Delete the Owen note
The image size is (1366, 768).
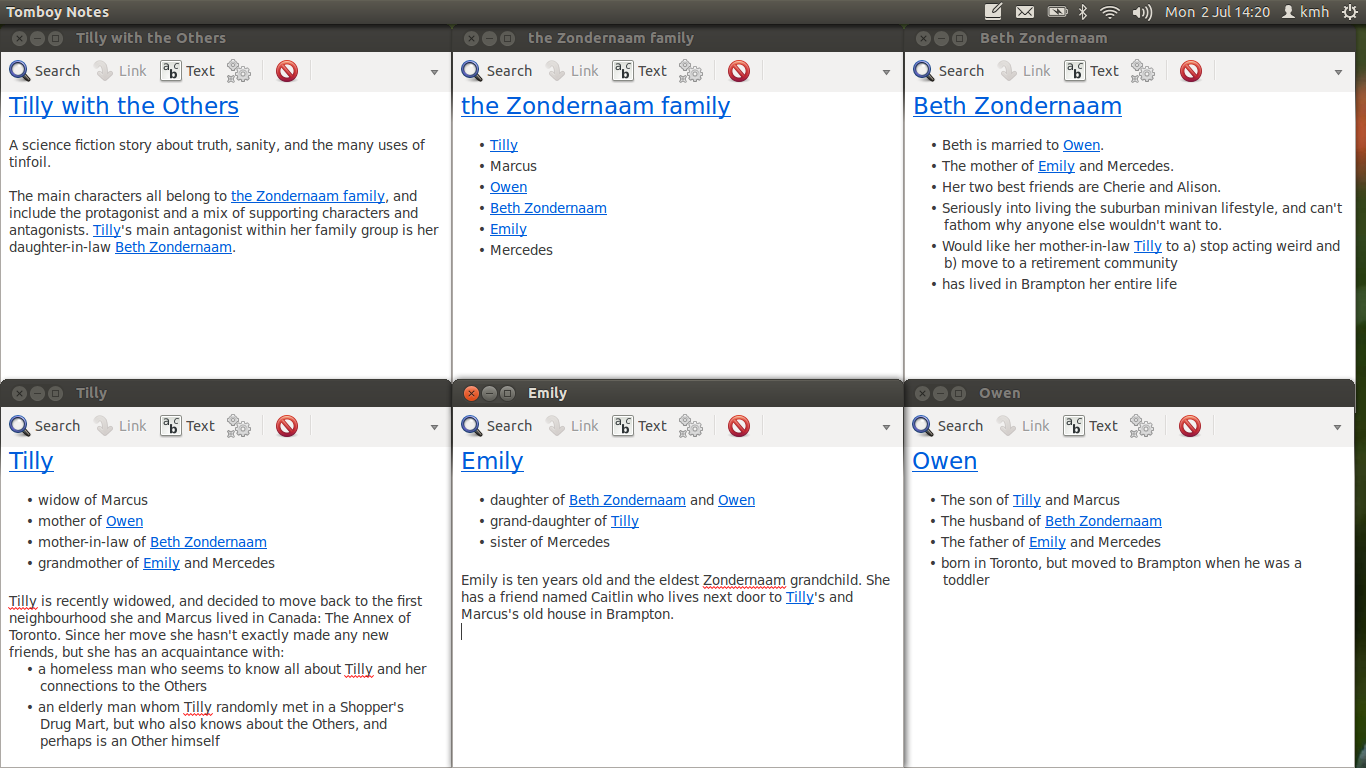[x=1190, y=426]
